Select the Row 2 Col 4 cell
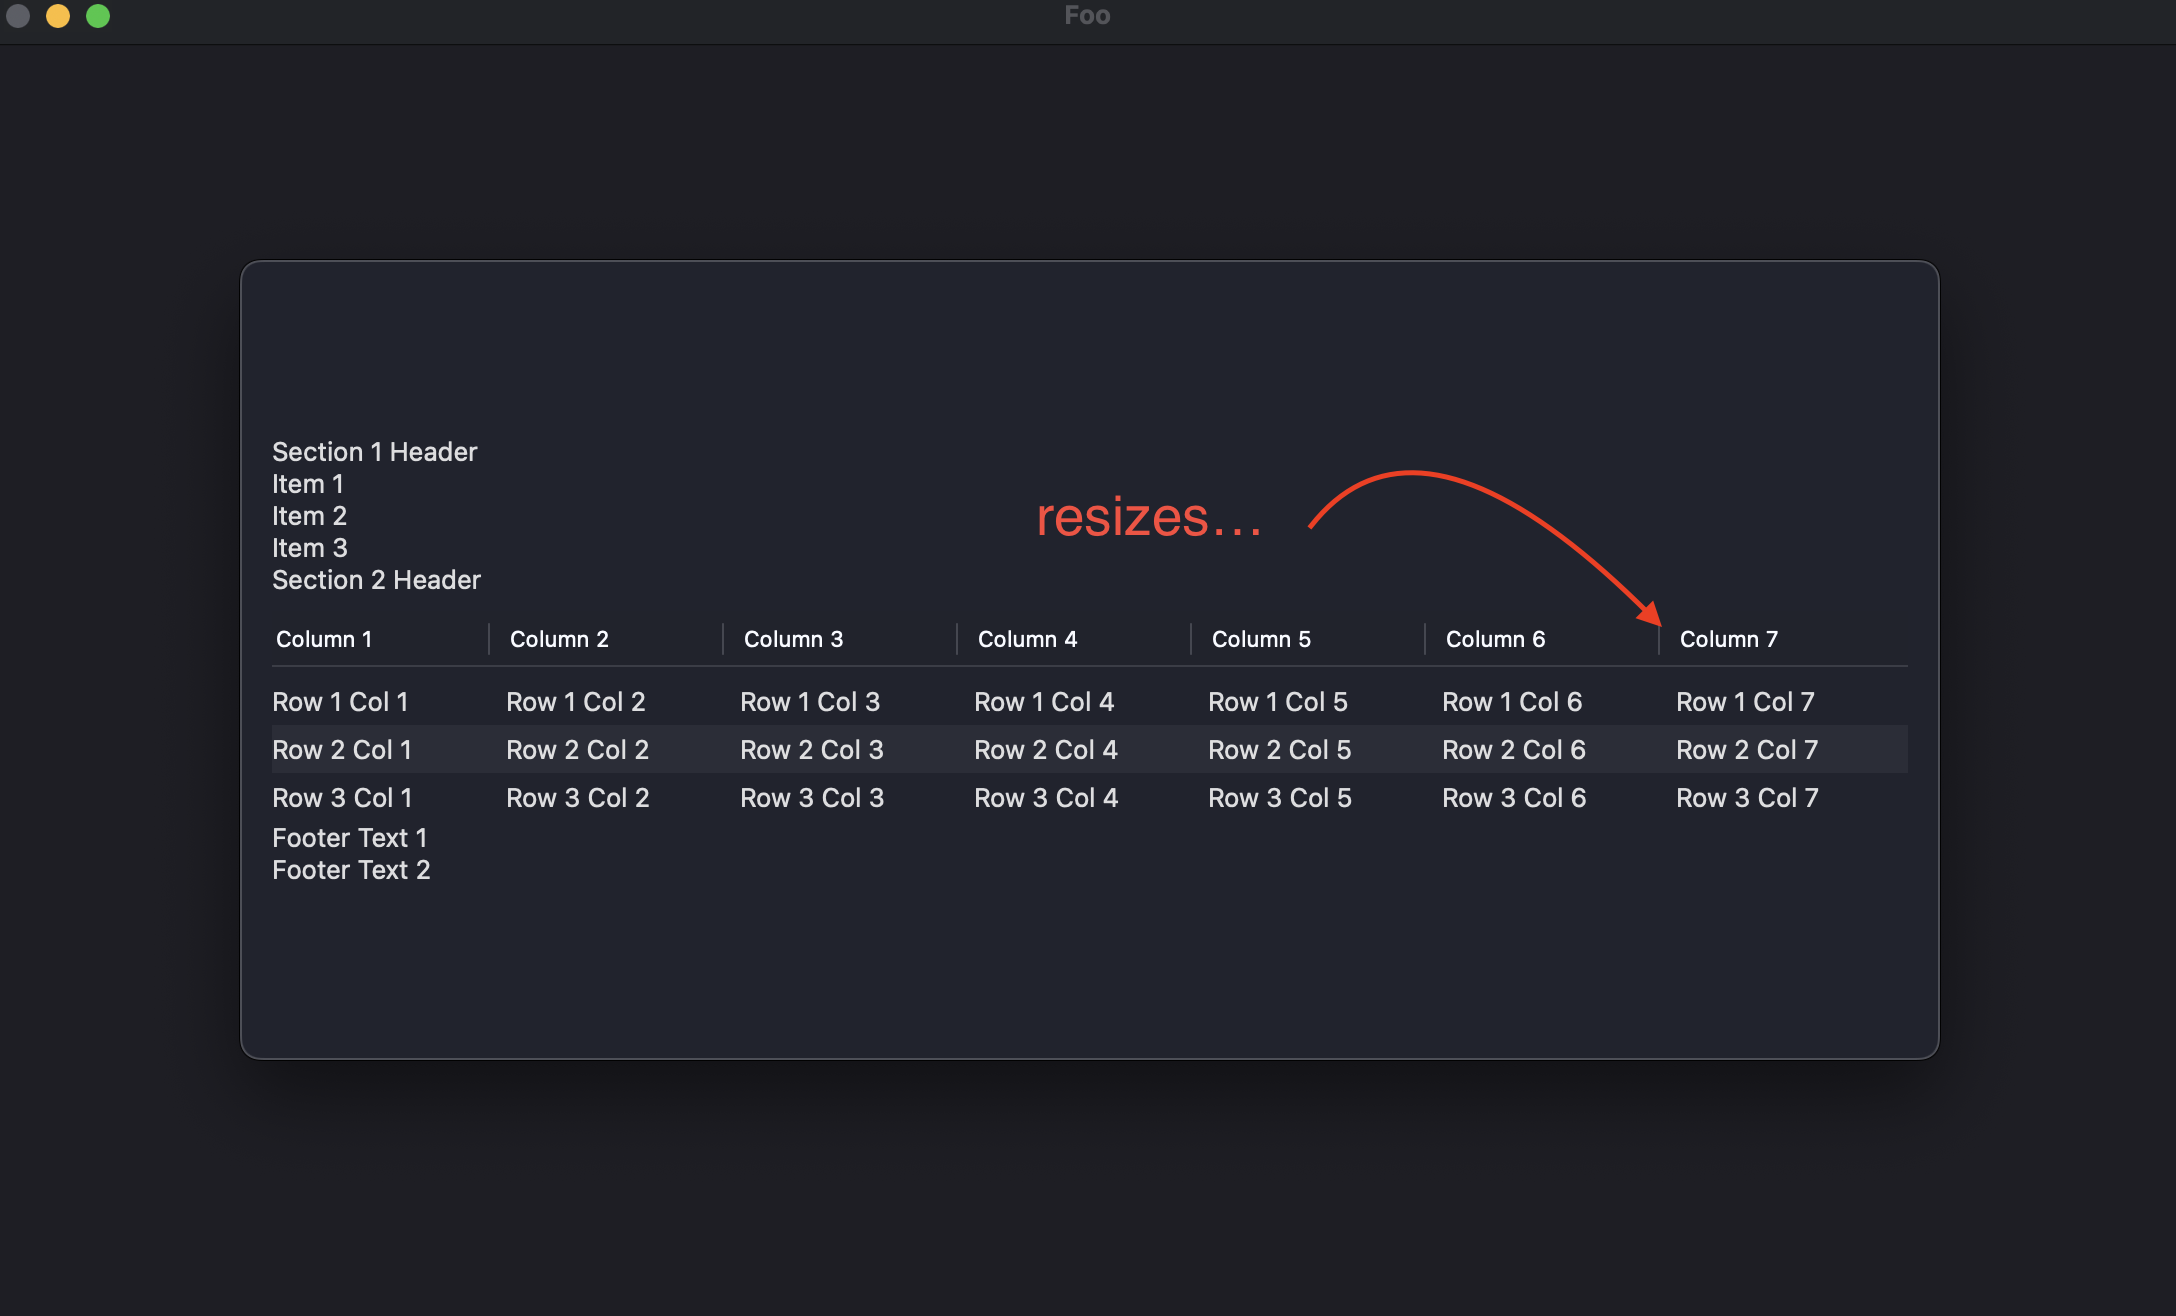The image size is (2176, 1316). pos(1046,750)
